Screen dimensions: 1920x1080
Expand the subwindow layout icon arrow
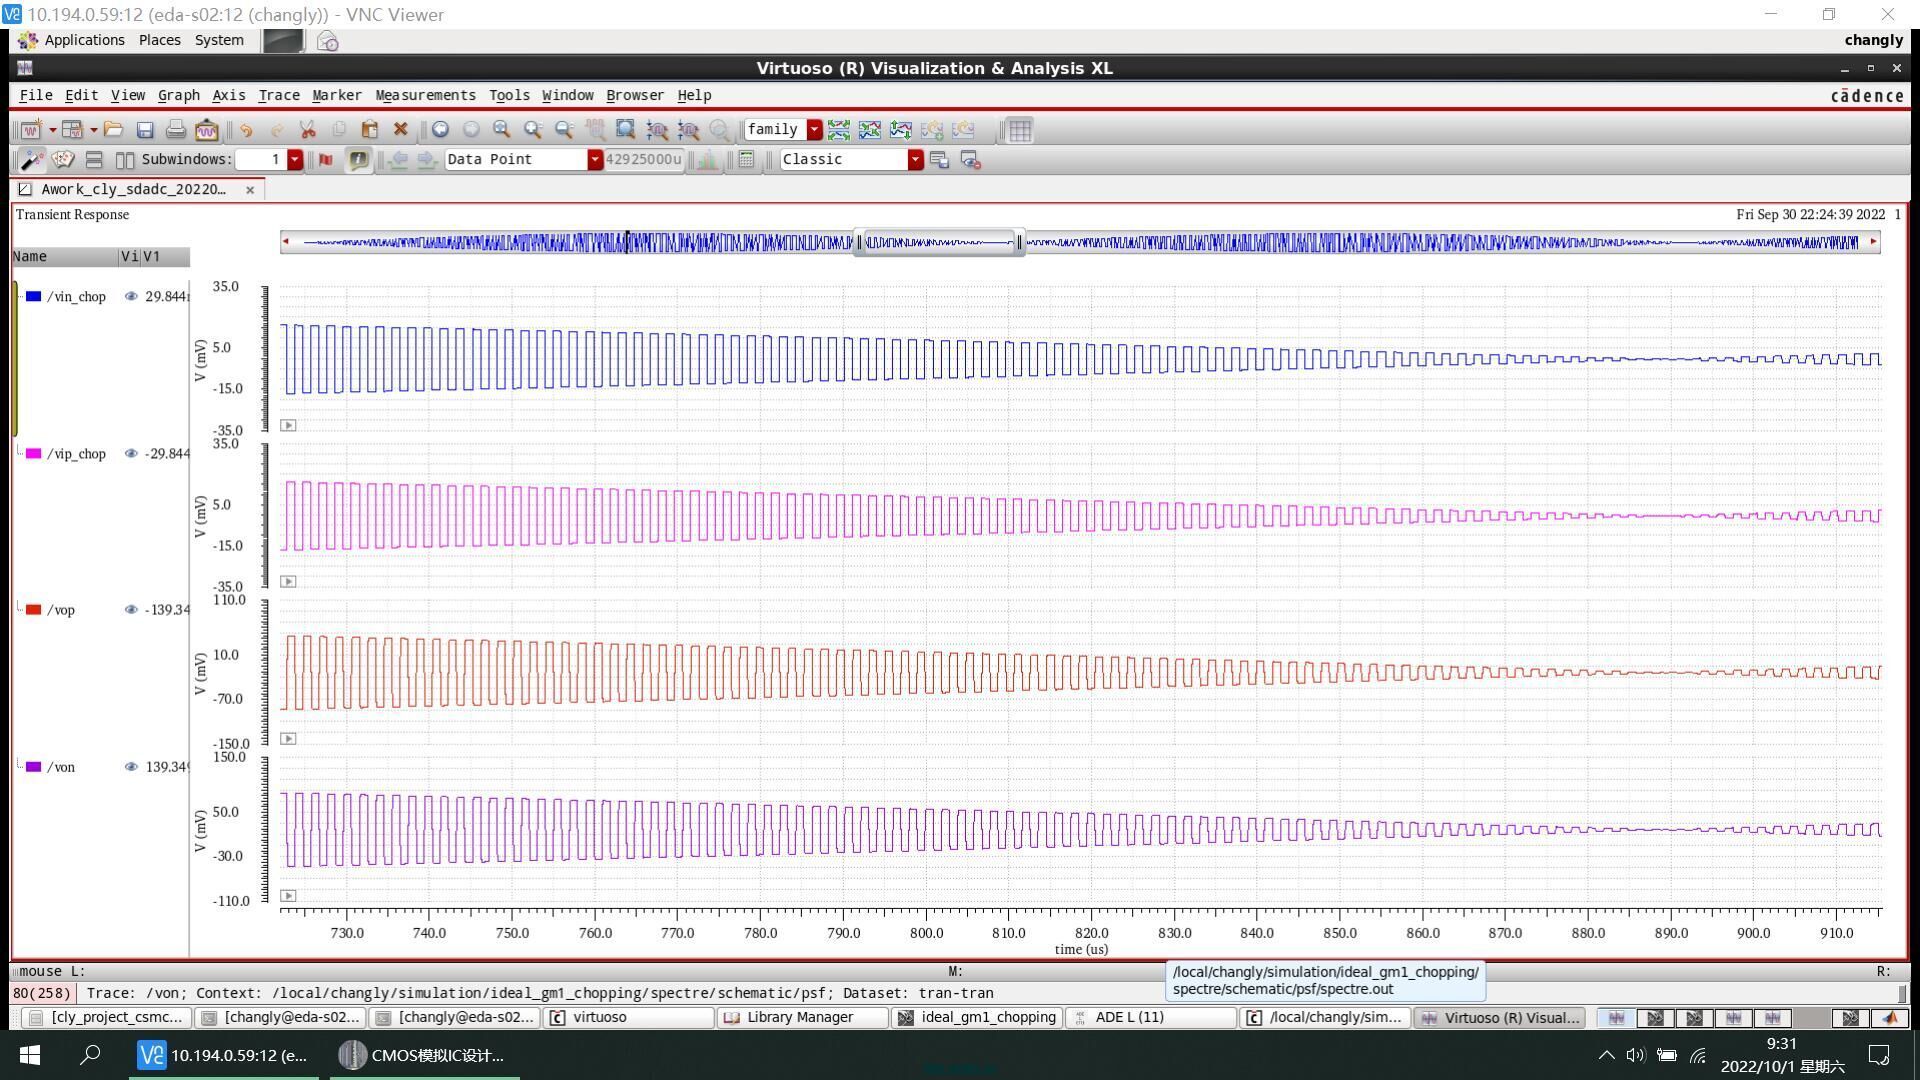point(93,130)
